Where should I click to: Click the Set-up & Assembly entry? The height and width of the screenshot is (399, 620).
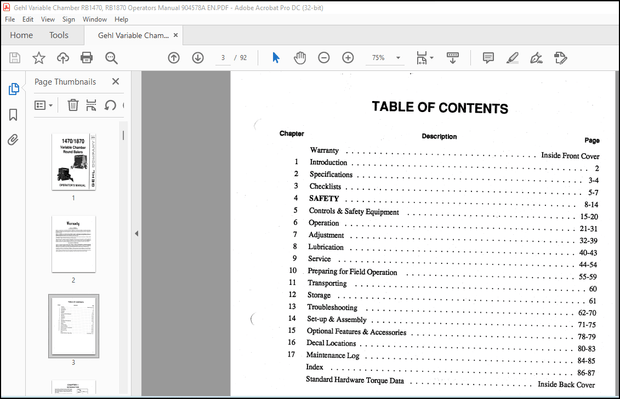(336, 319)
